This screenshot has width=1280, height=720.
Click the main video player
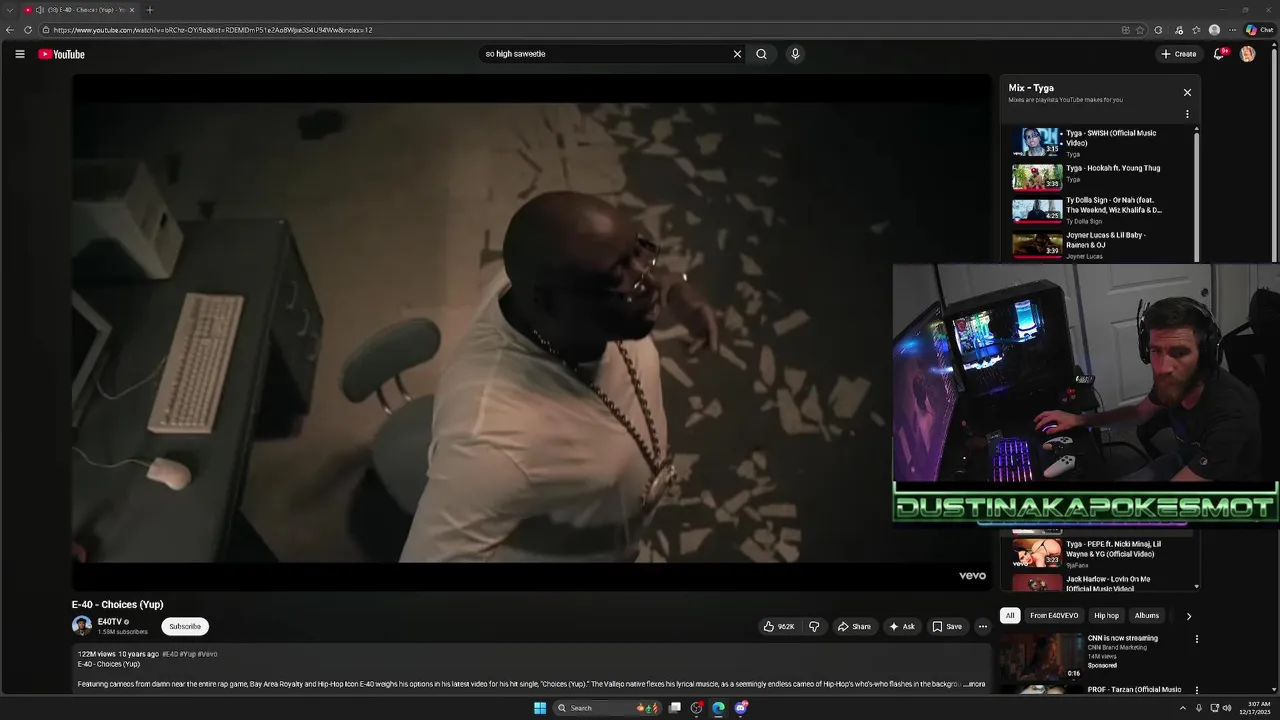tap(531, 332)
